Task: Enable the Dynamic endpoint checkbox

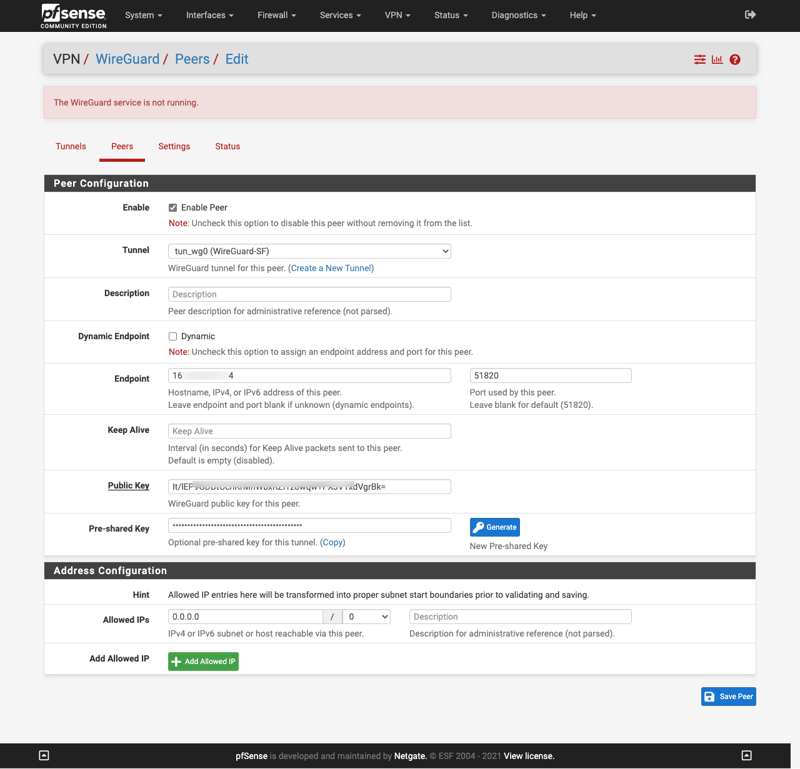Action: tap(173, 337)
